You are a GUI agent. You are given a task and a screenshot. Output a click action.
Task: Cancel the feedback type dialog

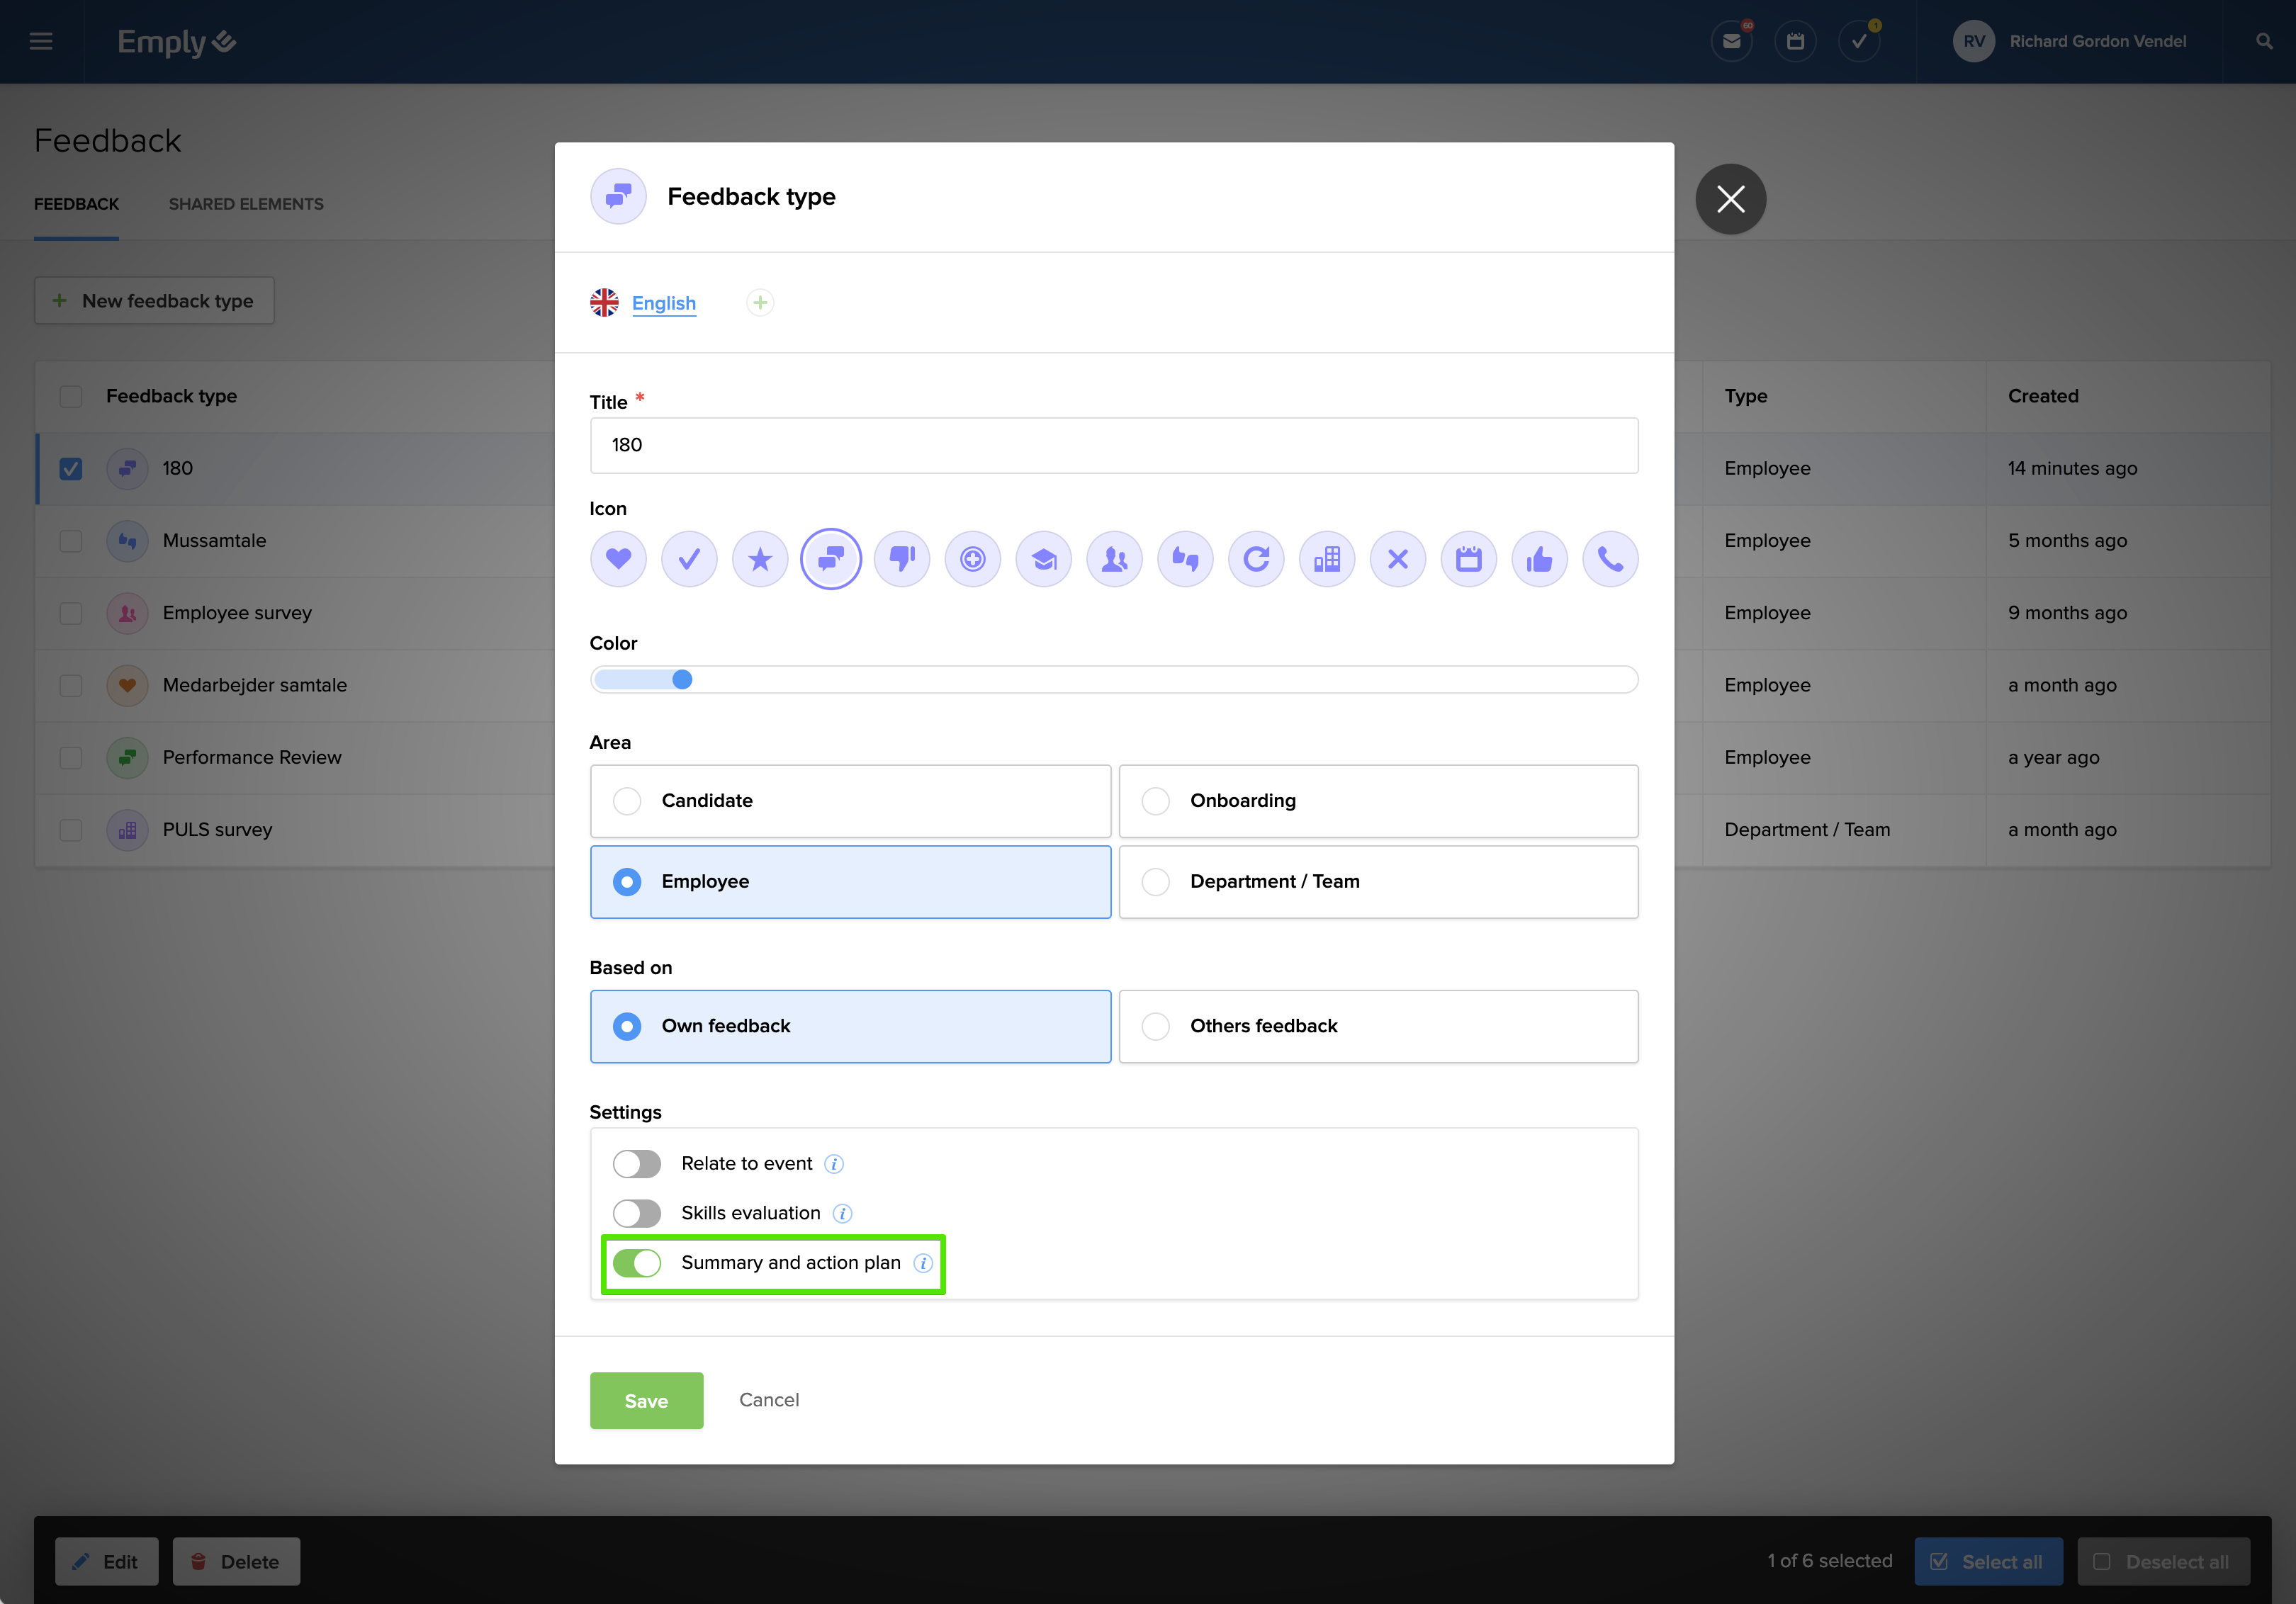pos(768,1400)
